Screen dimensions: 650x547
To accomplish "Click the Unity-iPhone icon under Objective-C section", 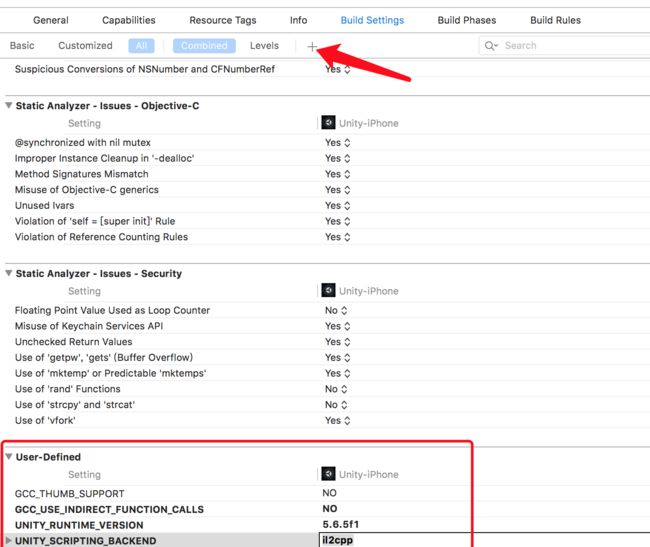I will coord(328,123).
